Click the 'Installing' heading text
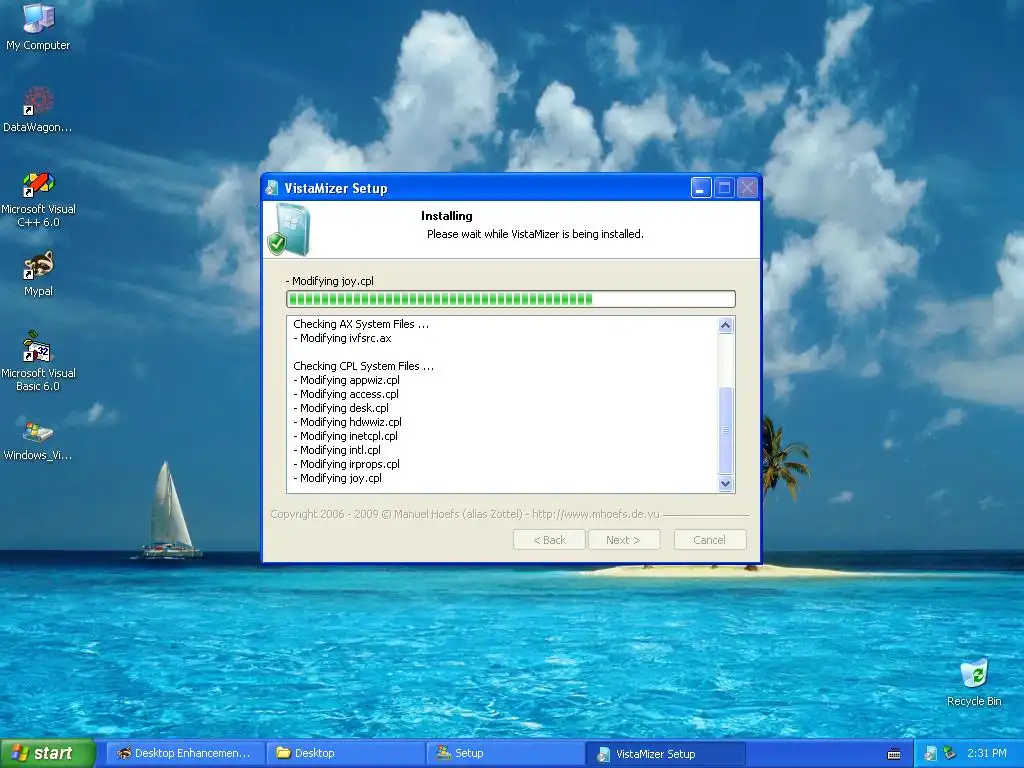Viewport: 1024px width, 768px height. click(x=447, y=216)
